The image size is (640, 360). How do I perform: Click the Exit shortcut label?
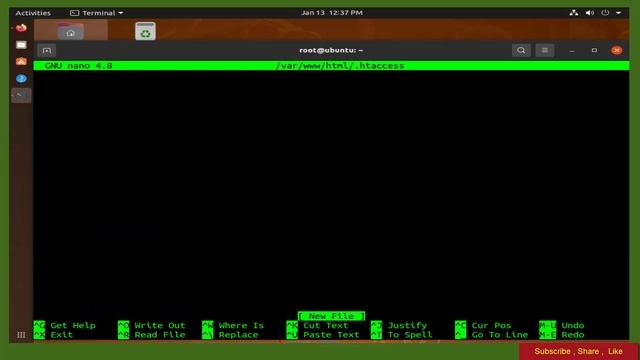coord(62,335)
